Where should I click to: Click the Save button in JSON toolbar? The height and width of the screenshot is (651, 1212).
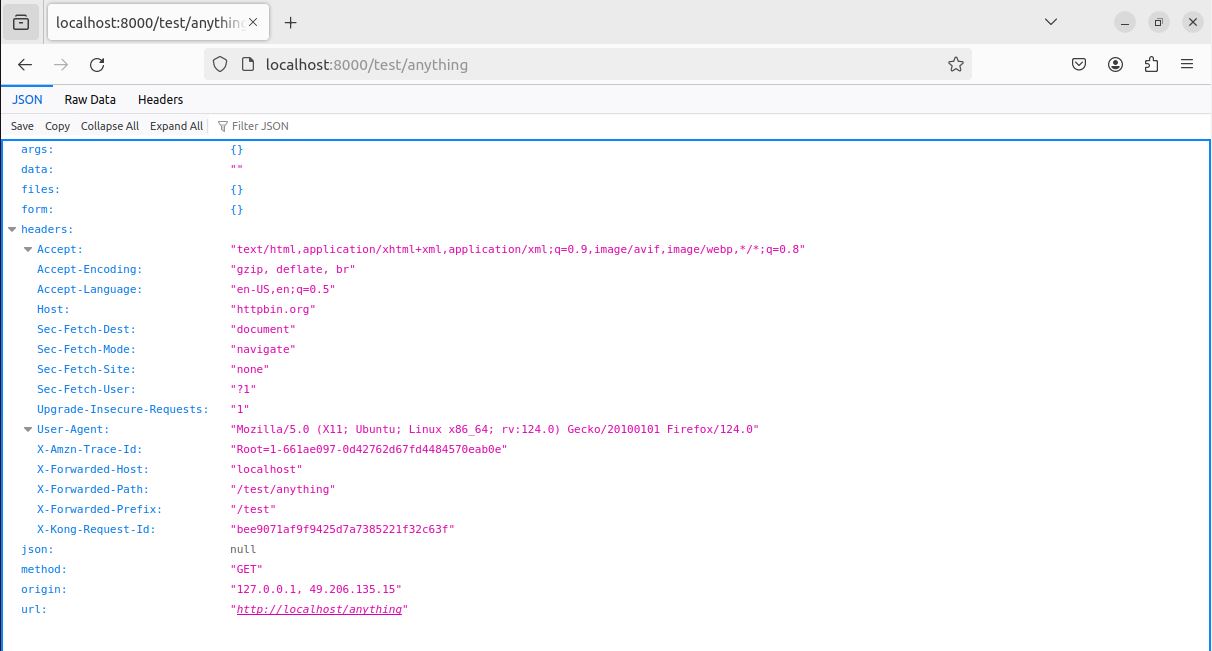click(22, 126)
